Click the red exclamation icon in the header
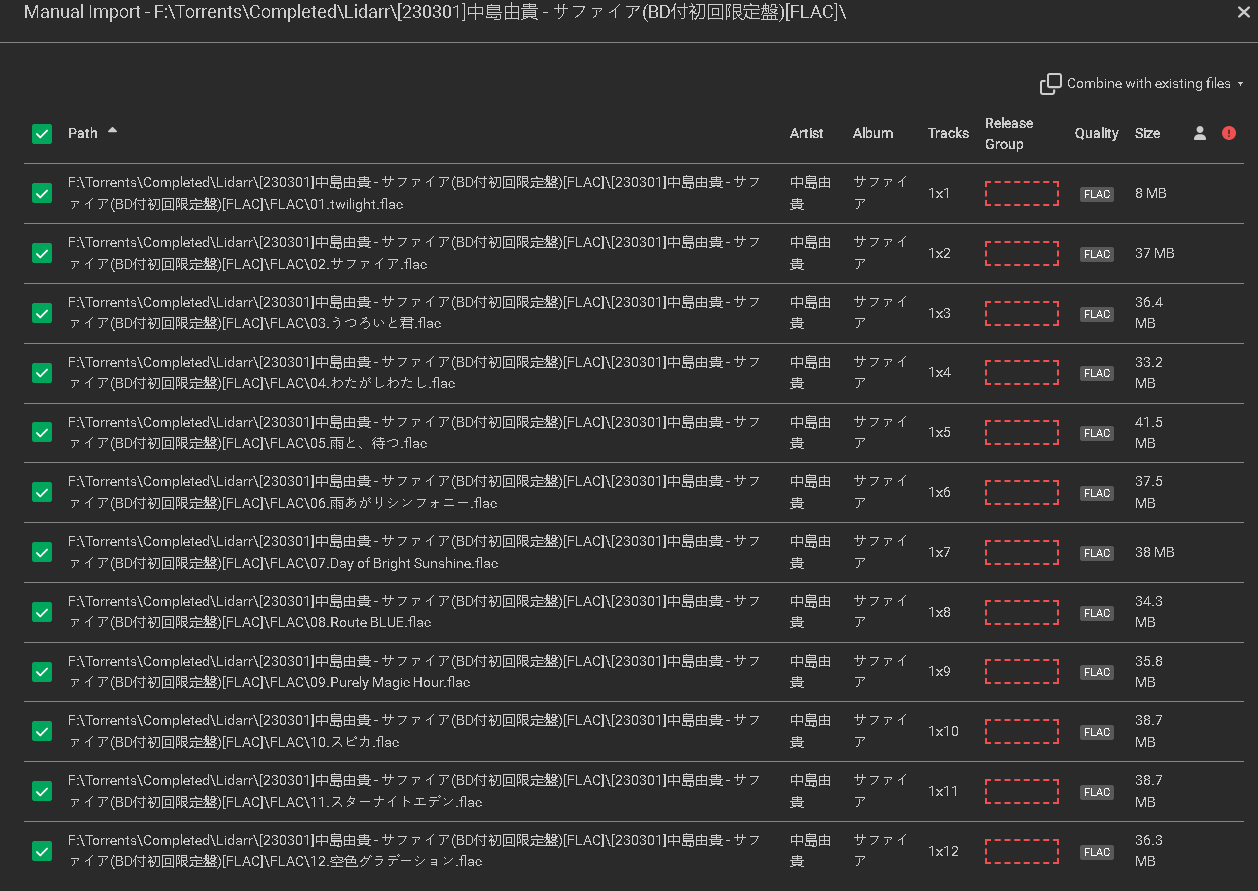The height and width of the screenshot is (891, 1258). (1229, 133)
